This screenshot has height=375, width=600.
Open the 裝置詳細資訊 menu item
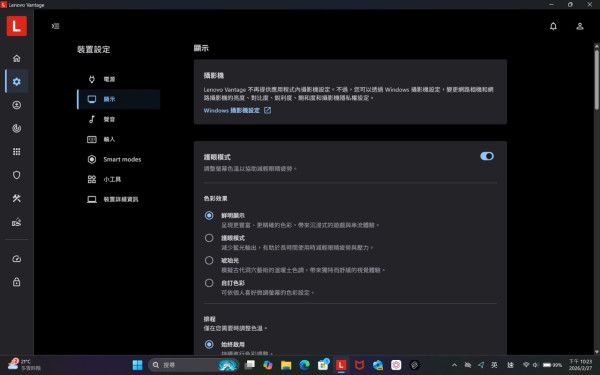pos(119,199)
